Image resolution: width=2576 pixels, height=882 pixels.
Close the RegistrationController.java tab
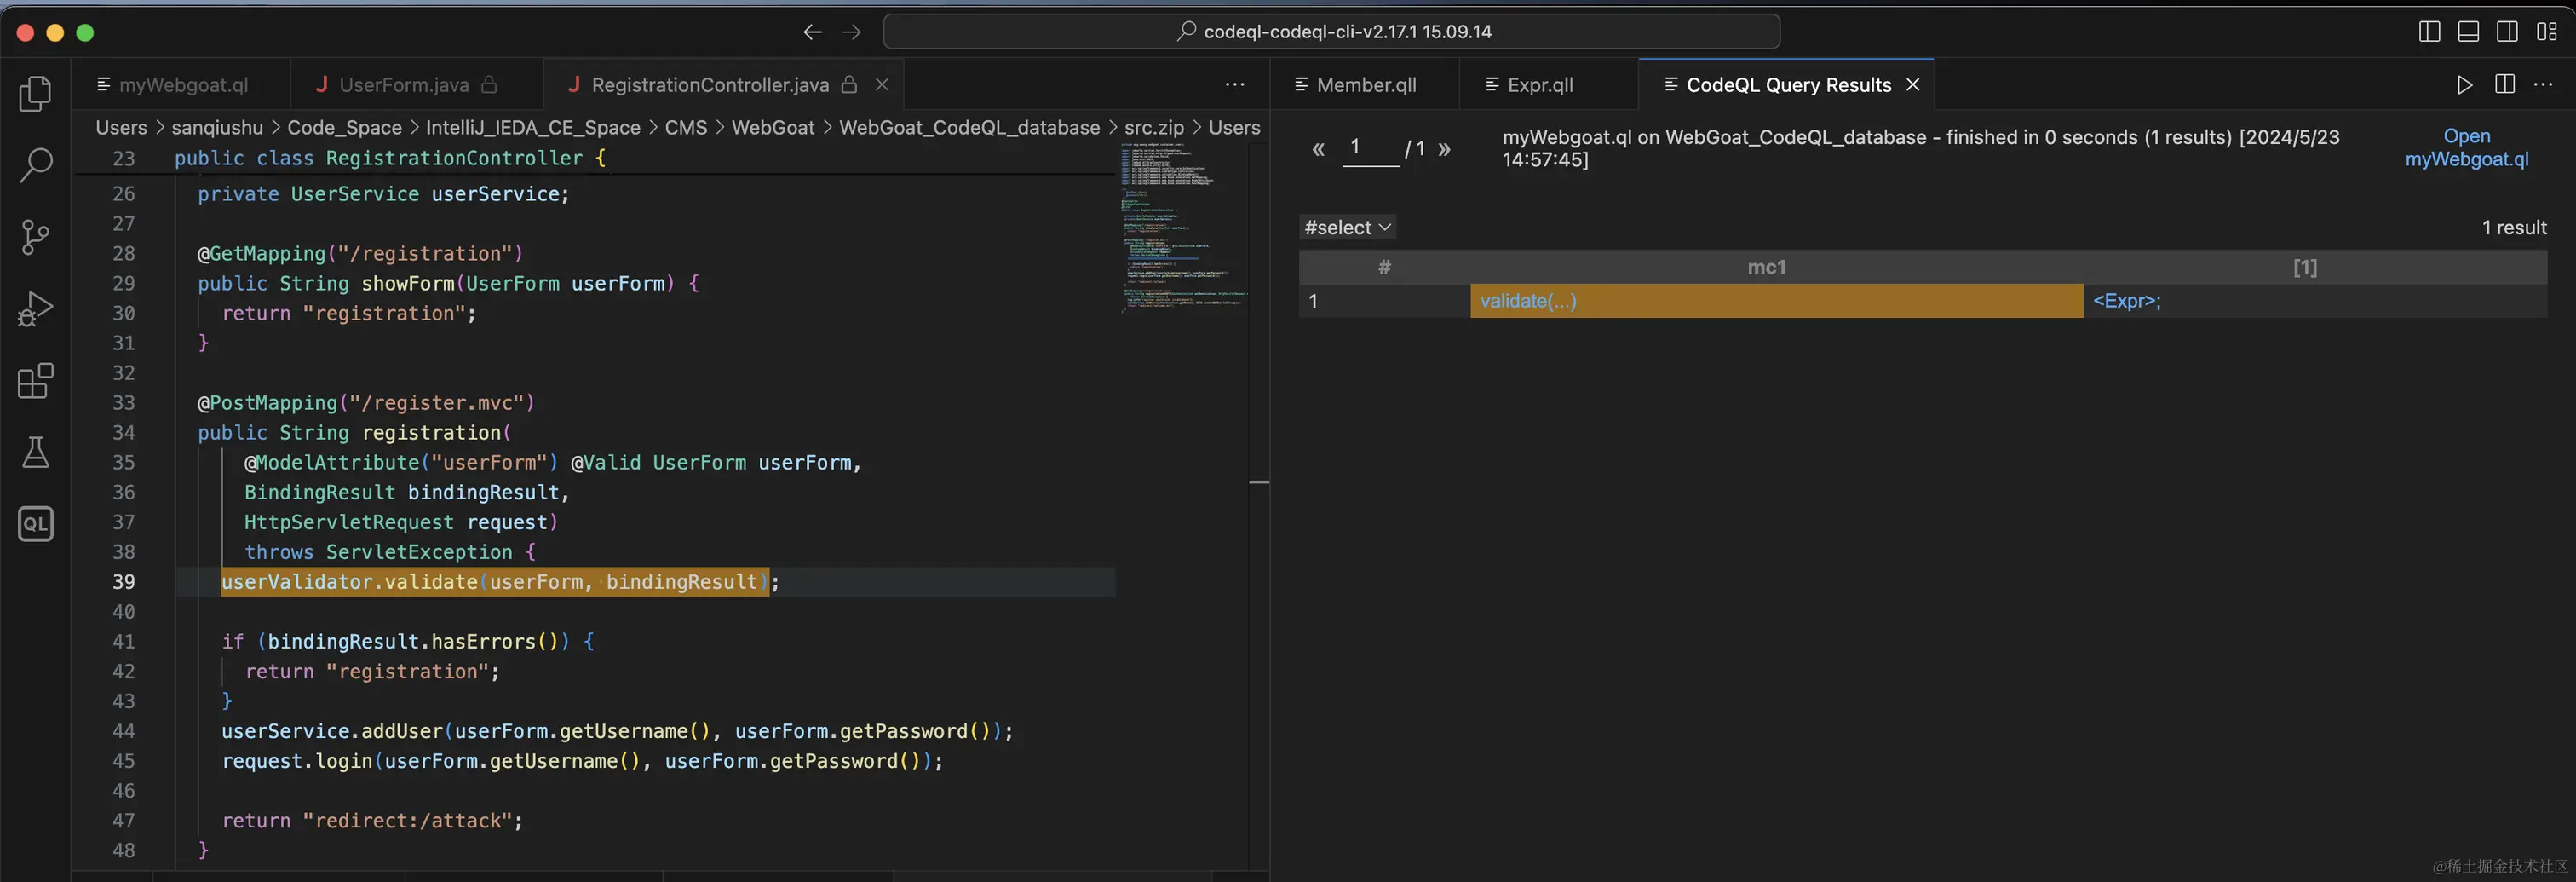(882, 85)
